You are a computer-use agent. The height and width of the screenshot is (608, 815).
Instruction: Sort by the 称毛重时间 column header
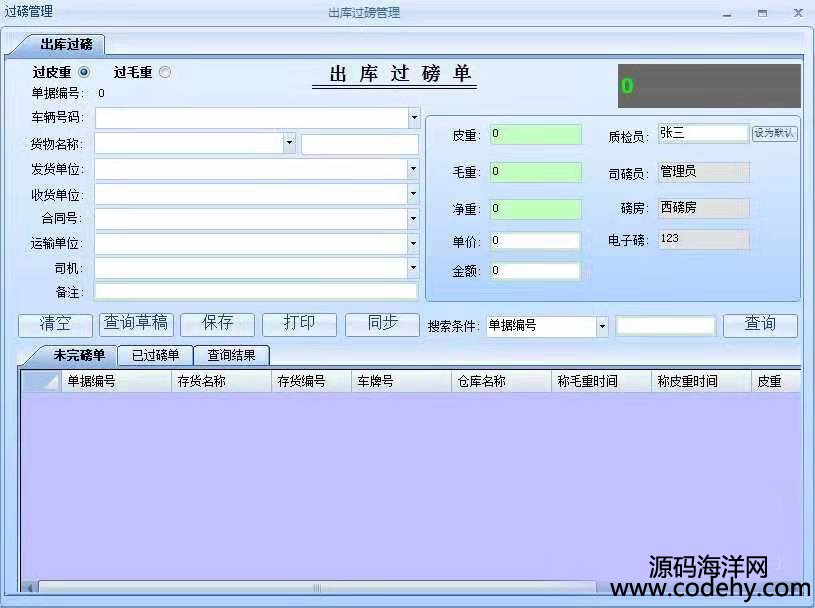601,381
